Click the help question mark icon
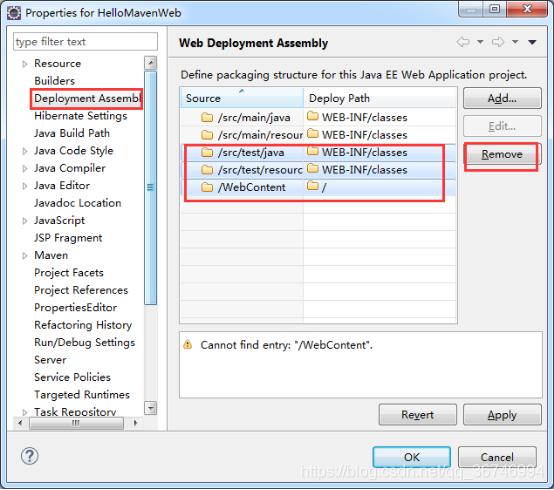The image size is (554, 490). (29, 456)
